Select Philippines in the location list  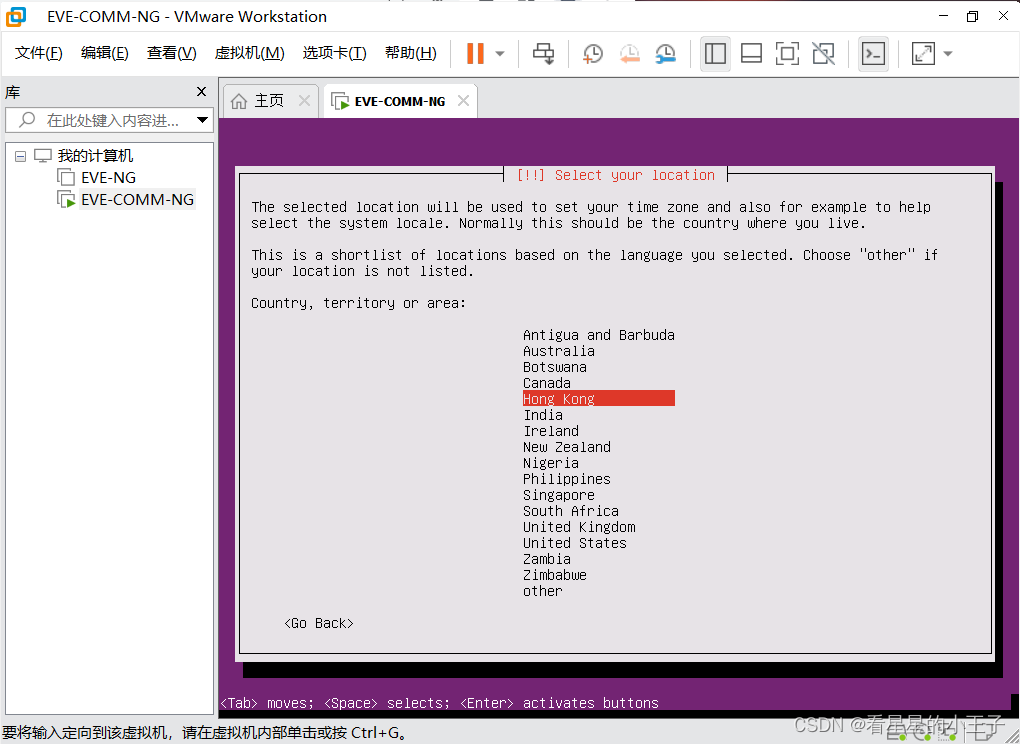pos(567,479)
